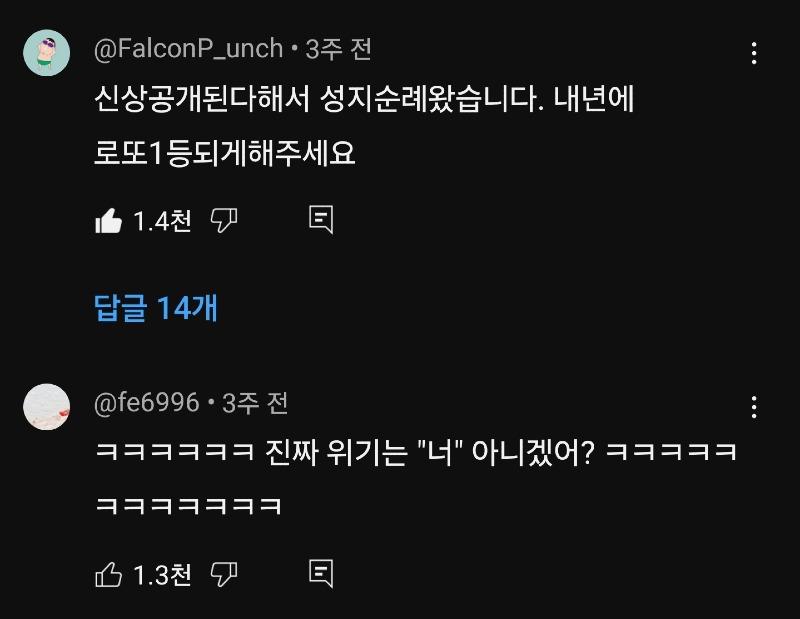Click the 3주 전 timestamp on @FalconP_unch's comment
The height and width of the screenshot is (619, 800).
pos(338,48)
